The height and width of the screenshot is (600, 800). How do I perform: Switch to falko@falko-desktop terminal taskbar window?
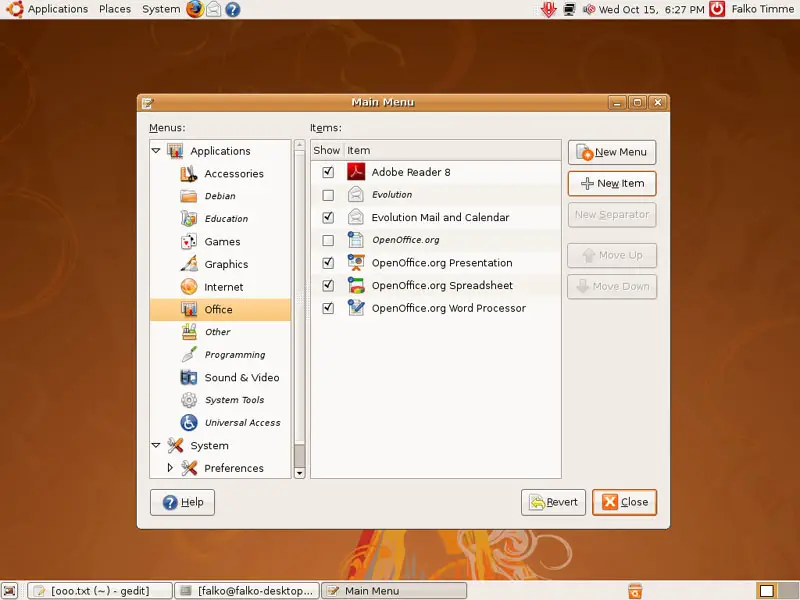pos(247,591)
